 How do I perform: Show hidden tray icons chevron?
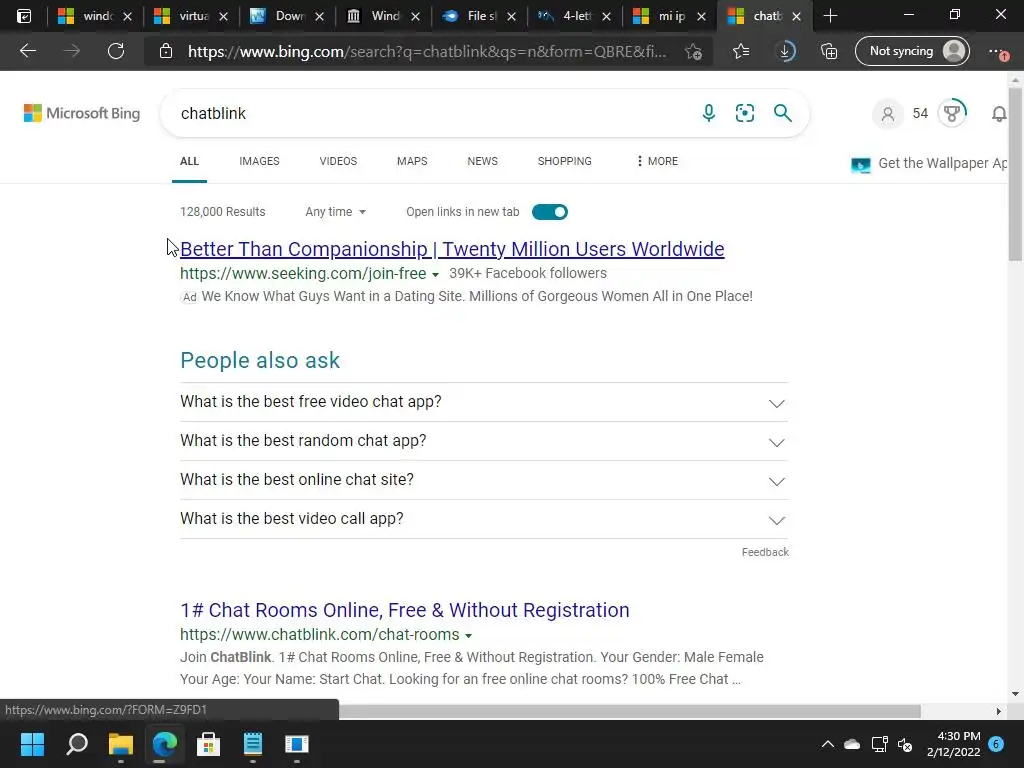pos(827,744)
